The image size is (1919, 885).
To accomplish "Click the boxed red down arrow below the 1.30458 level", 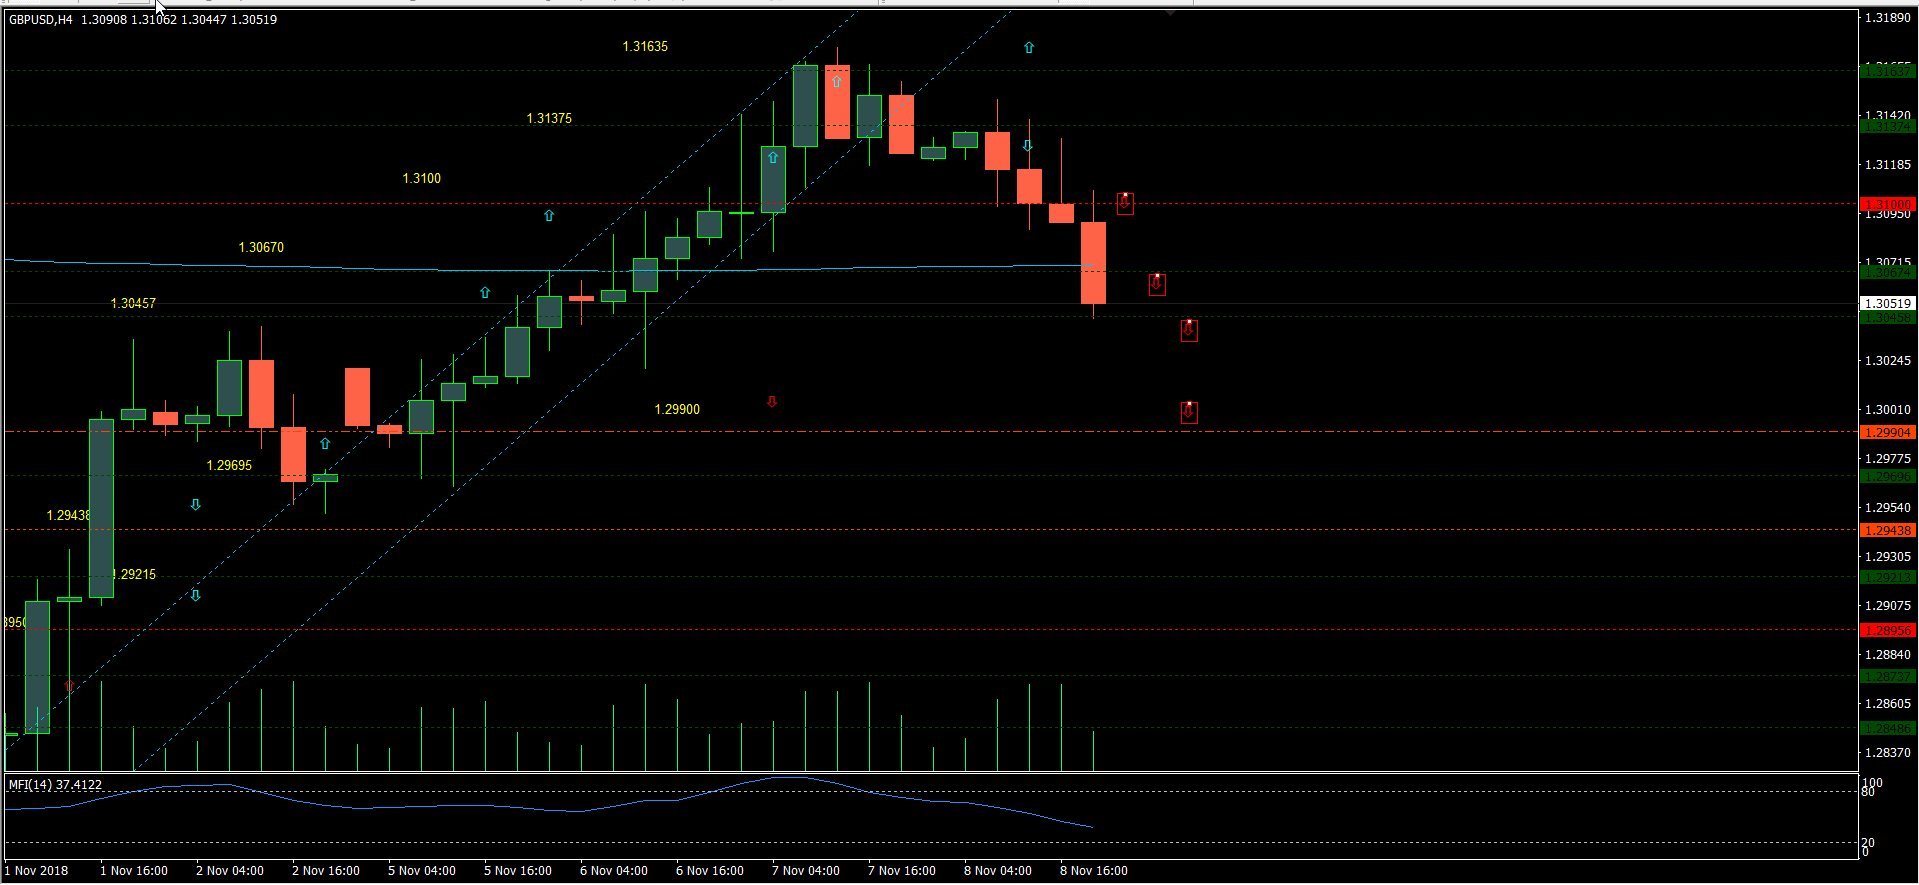I will (1189, 330).
